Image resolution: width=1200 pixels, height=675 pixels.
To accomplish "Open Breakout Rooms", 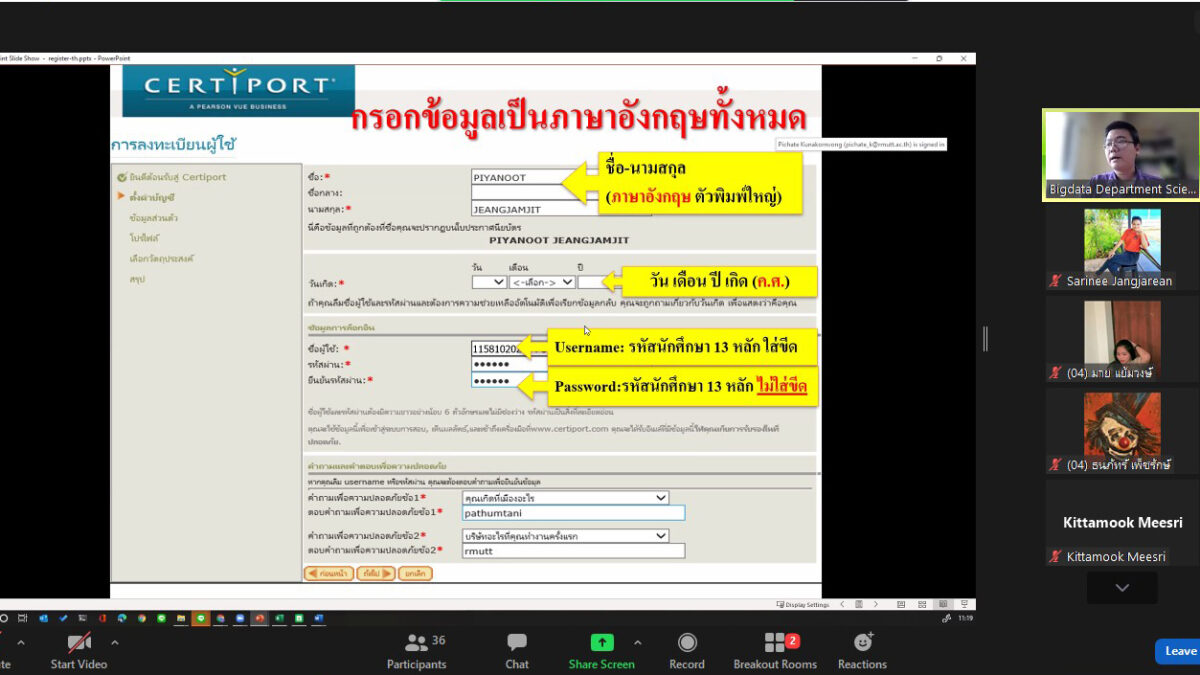I will pos(775,650).
